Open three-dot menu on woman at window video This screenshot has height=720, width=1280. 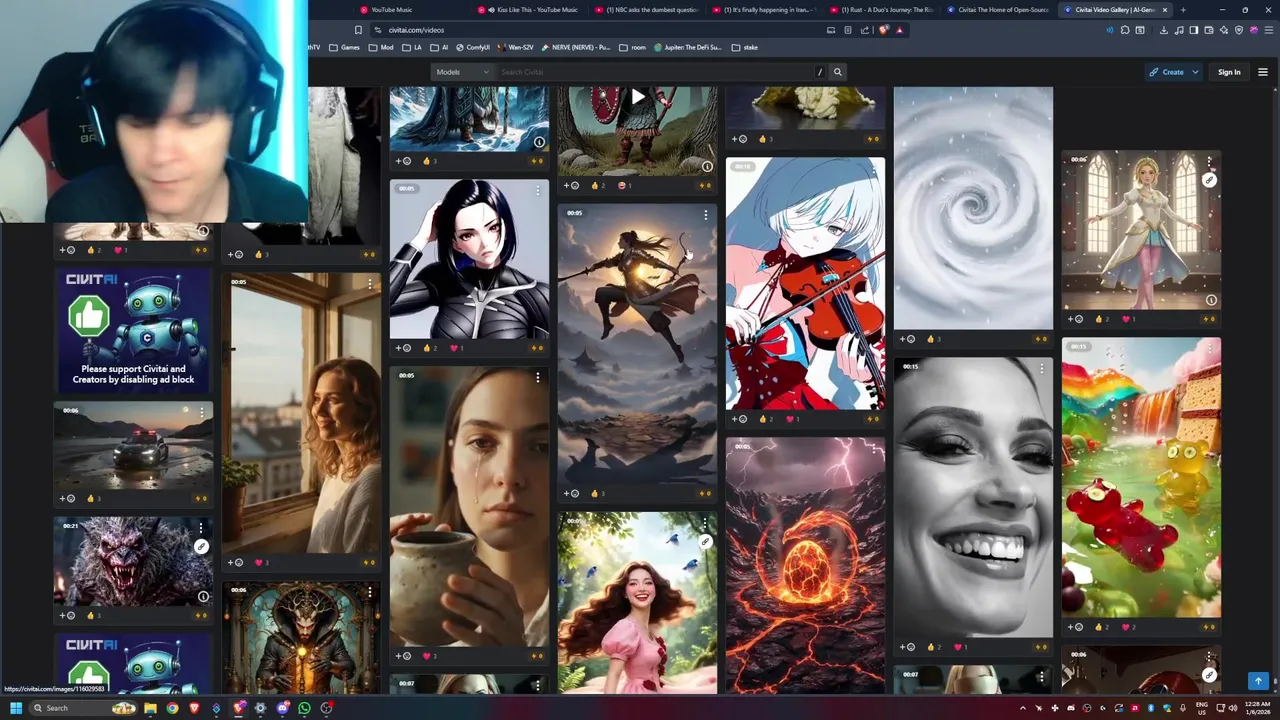(369, 284)
